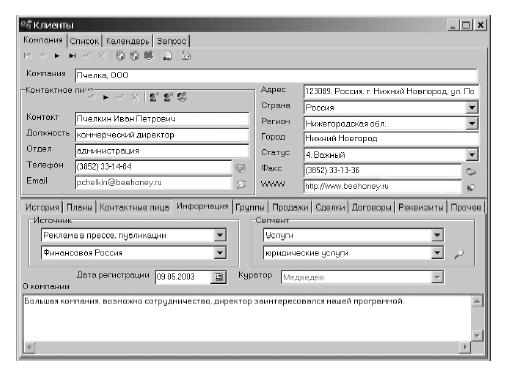Click the phone dial icon beside Телефон
Viewport: 505px width, 371px height.
(x=241, y=168)
